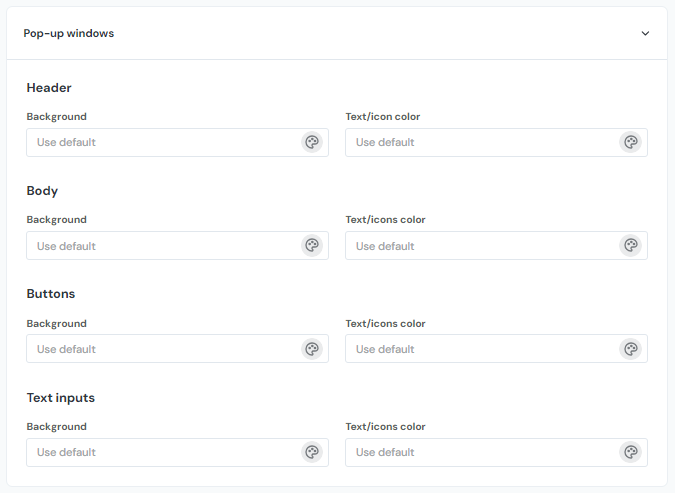Collapse the Pop-up windows section chevron
Screen dimensions: 675x493
(x=646, y=33)
